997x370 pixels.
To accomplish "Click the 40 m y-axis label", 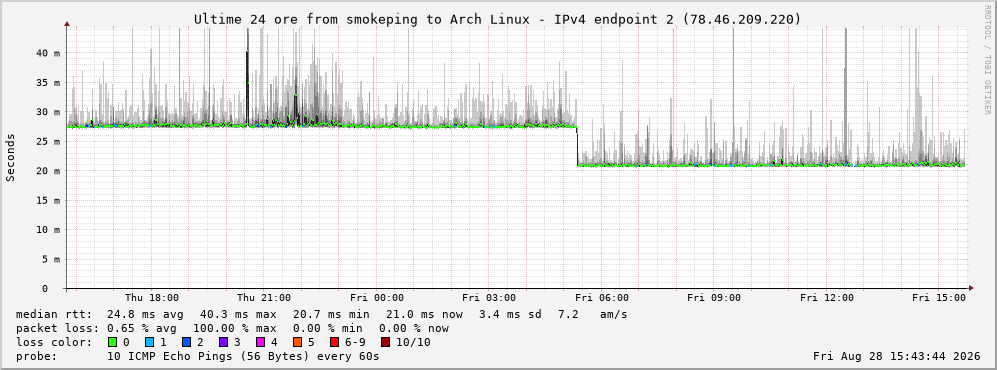I will click(x=48, y=53).
